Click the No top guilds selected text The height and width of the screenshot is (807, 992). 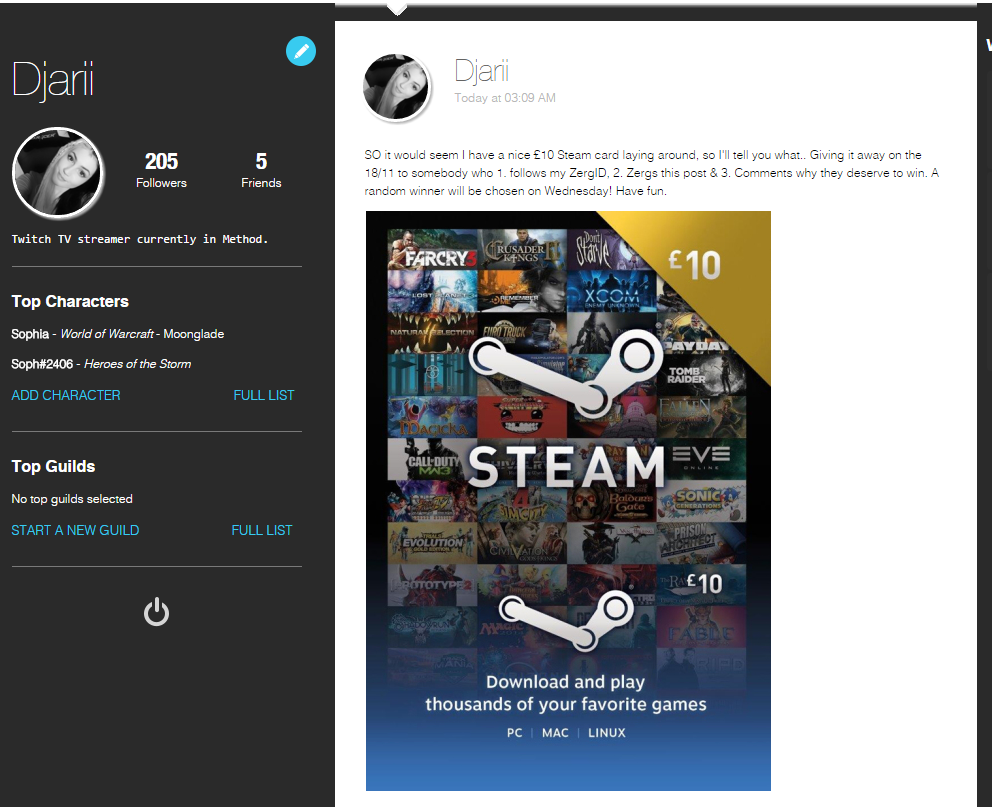coord(72,499)
